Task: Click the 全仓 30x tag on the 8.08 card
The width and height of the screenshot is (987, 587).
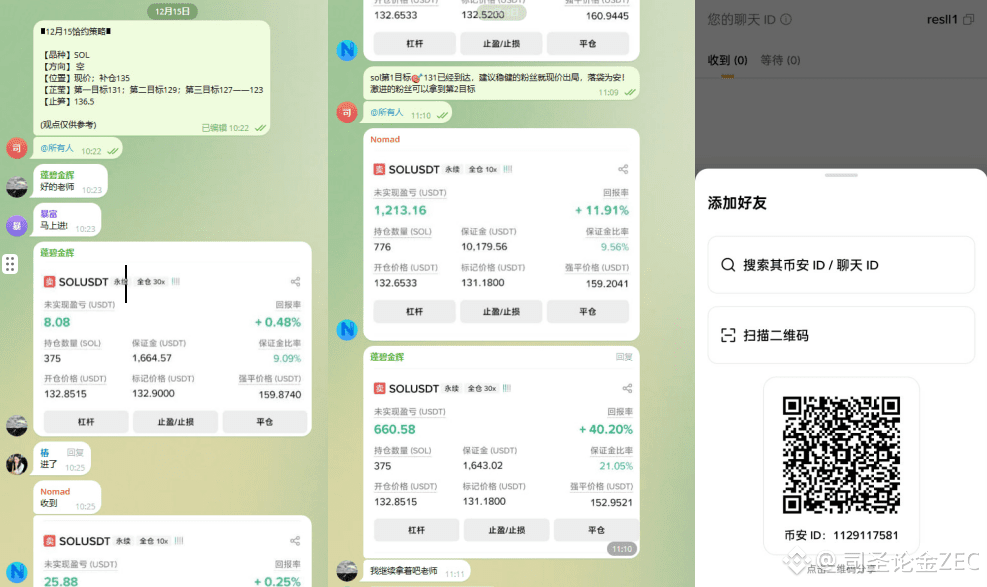Action: 151,282
